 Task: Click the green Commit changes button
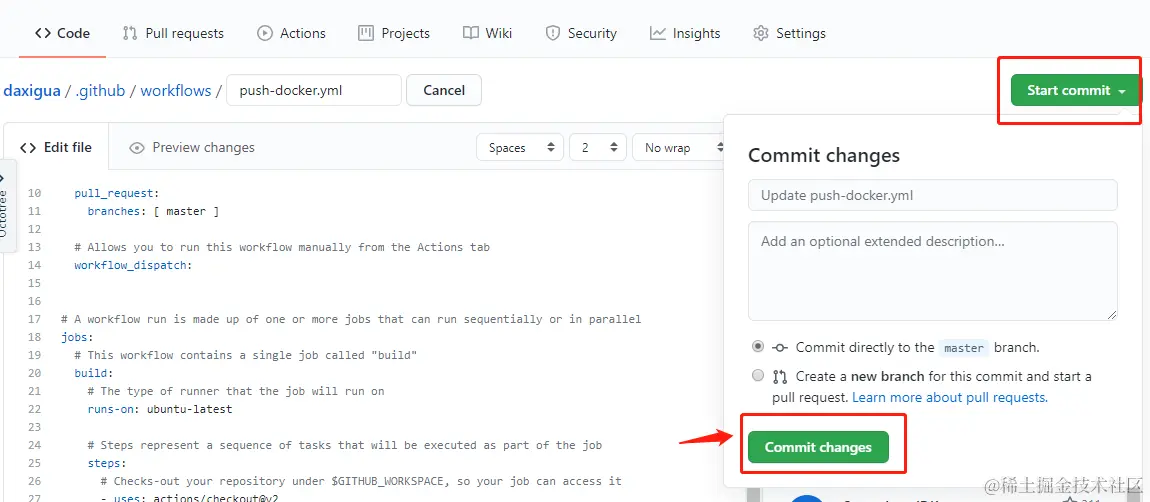[818, 447]
